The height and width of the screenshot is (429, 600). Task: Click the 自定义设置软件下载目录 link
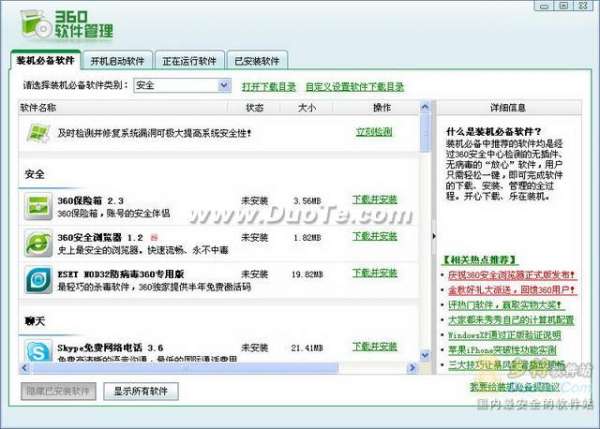(x=355, y=87)
